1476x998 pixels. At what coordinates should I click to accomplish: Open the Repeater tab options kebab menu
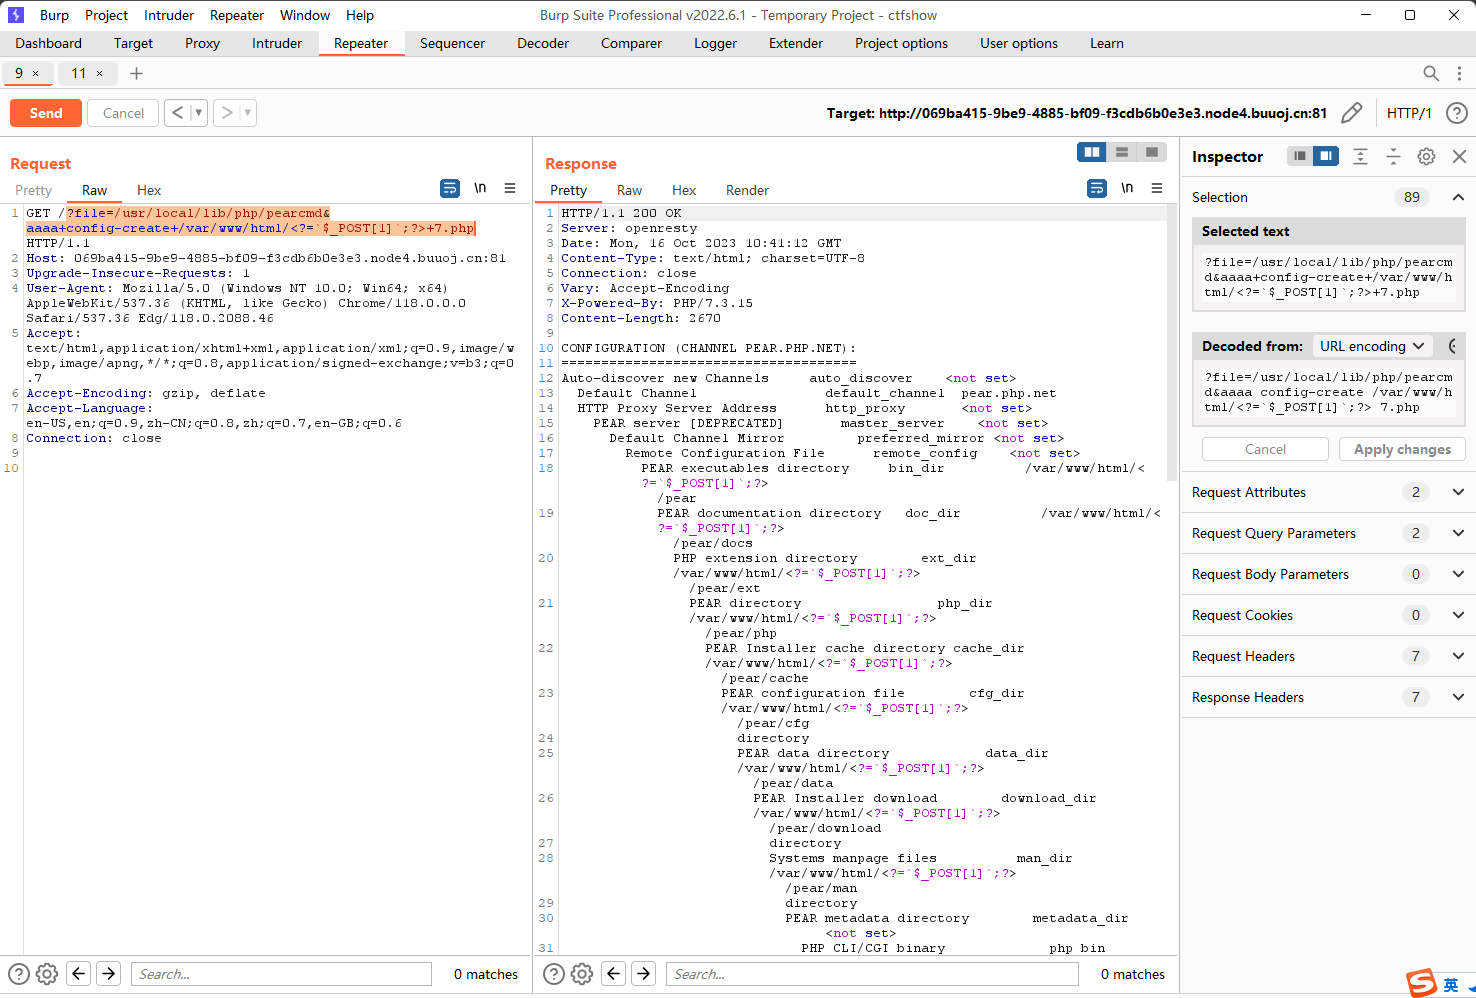1459,73
